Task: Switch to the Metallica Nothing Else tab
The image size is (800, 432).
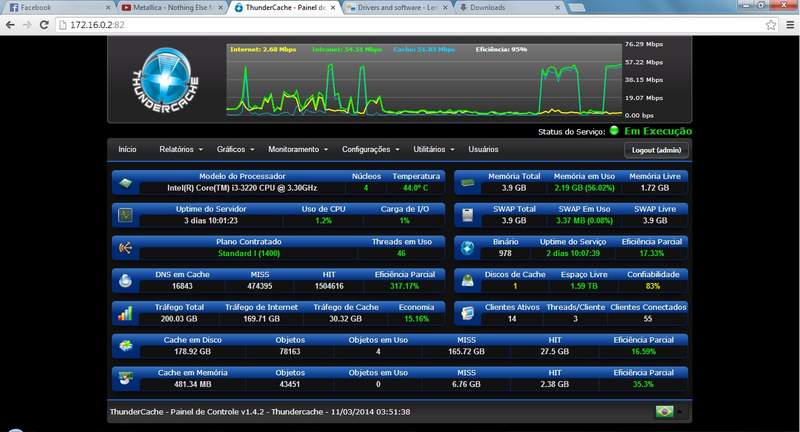Action: [x=171, y=8]
